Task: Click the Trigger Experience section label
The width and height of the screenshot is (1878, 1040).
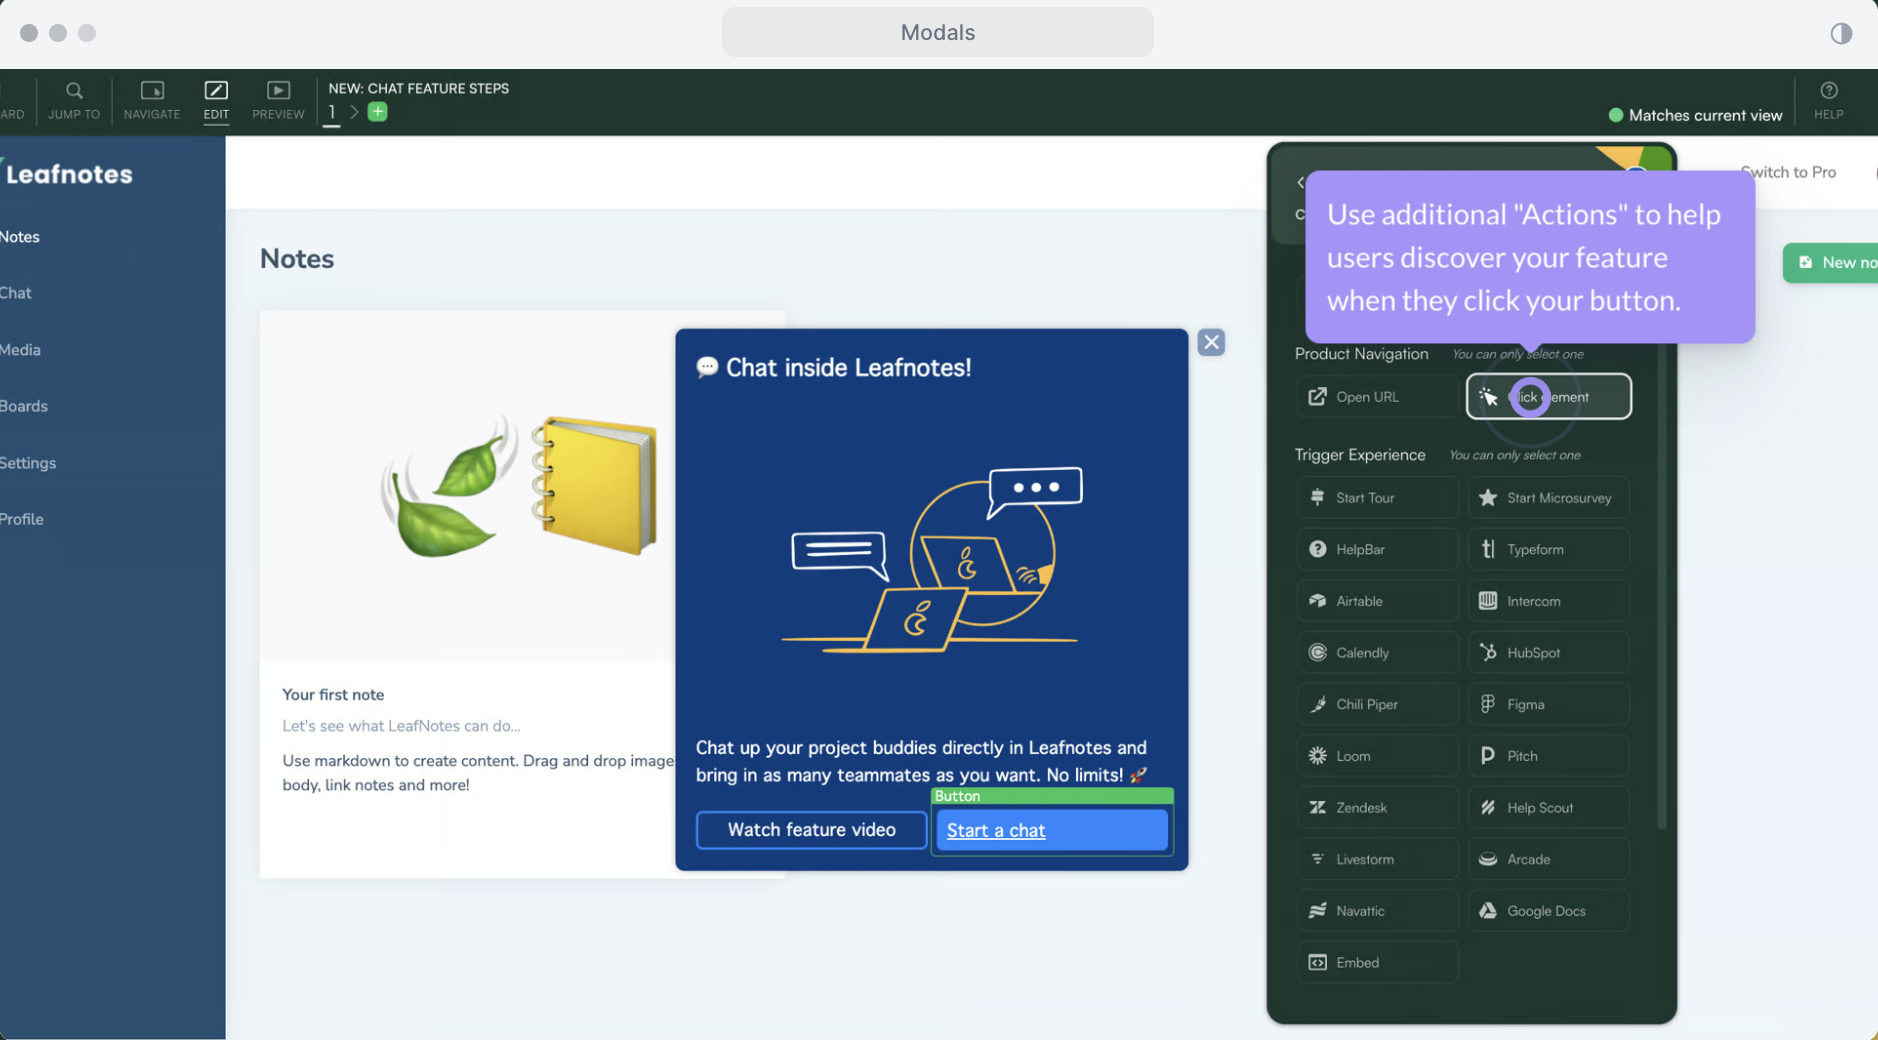Action: pos(1360,455)
